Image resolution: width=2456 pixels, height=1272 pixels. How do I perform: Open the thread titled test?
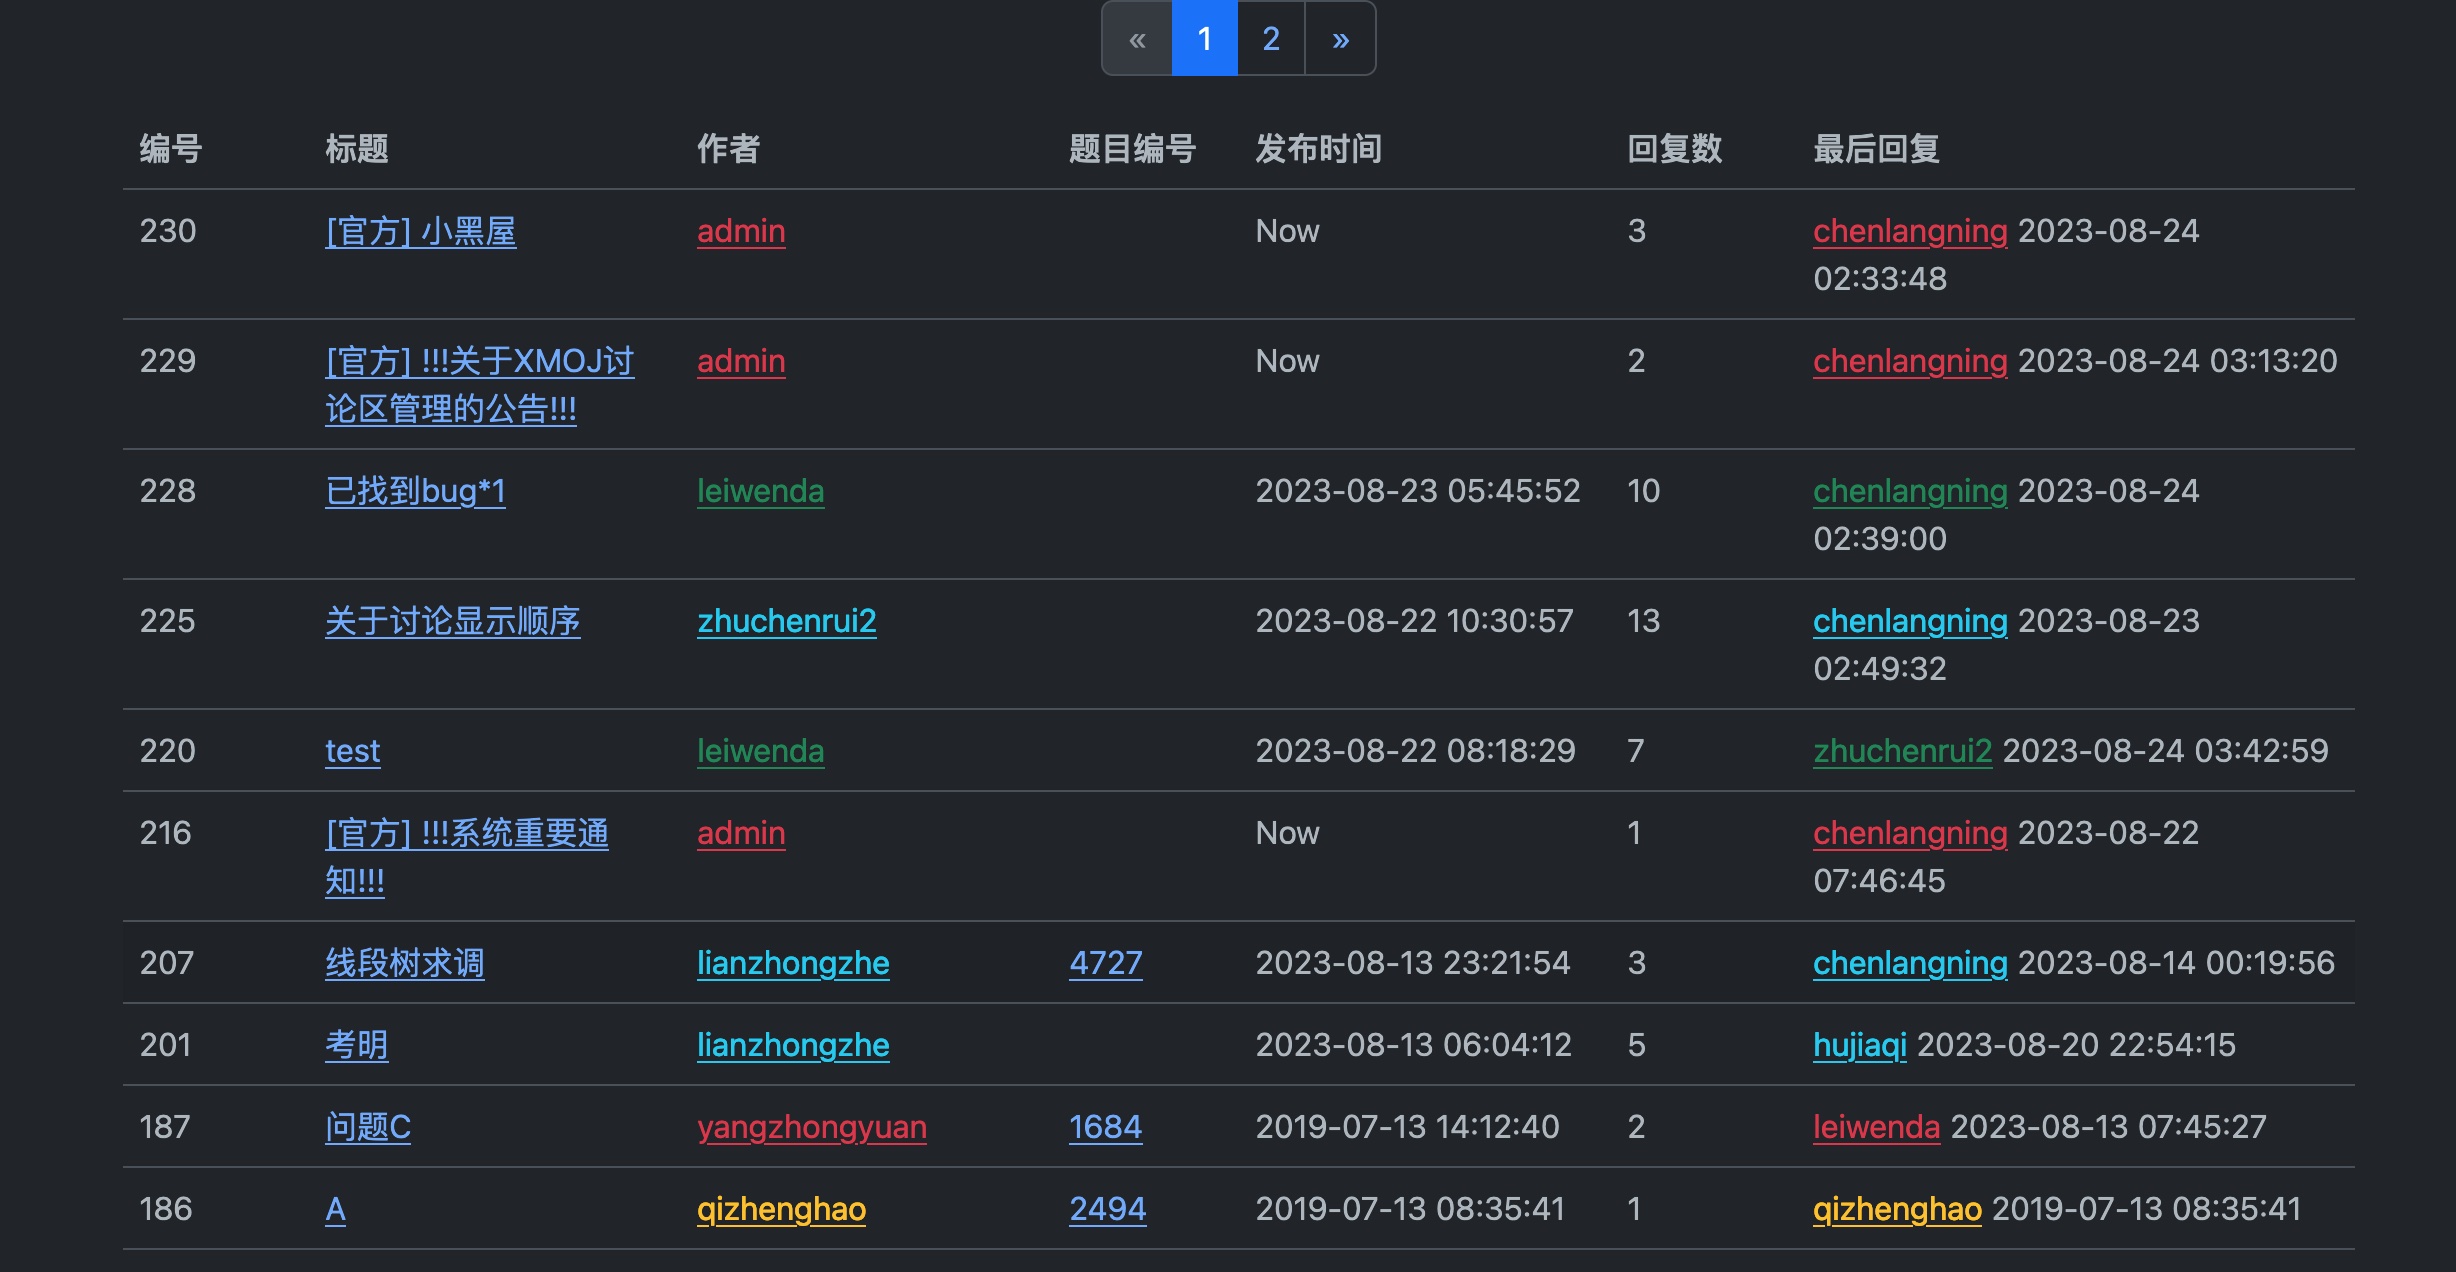[x=352, y=751]
